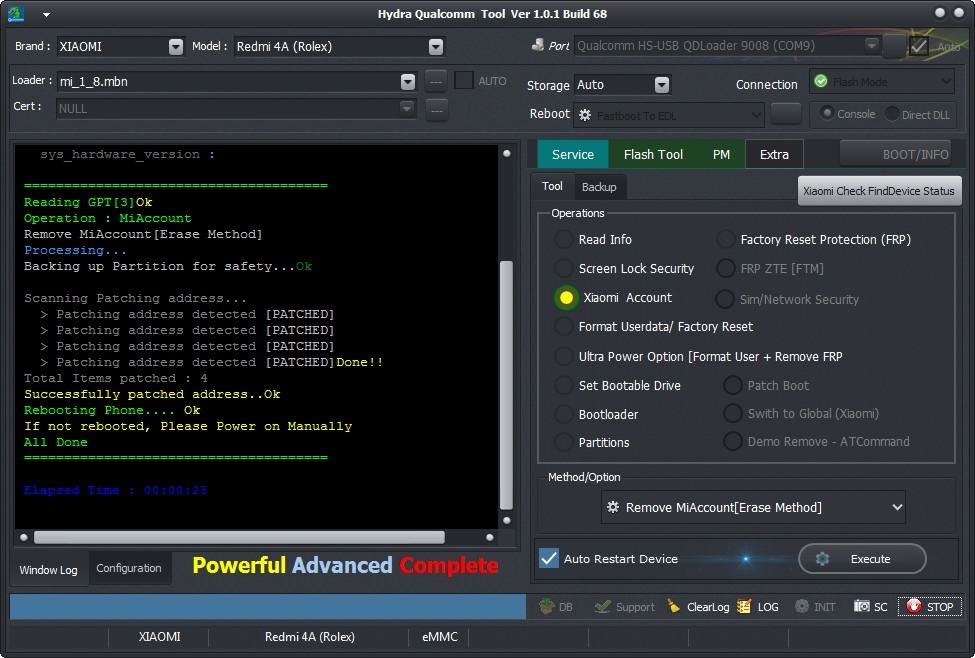Select Factory Reset Protection (FRP)
Screen dimensions: 975x658
(725, 239)
